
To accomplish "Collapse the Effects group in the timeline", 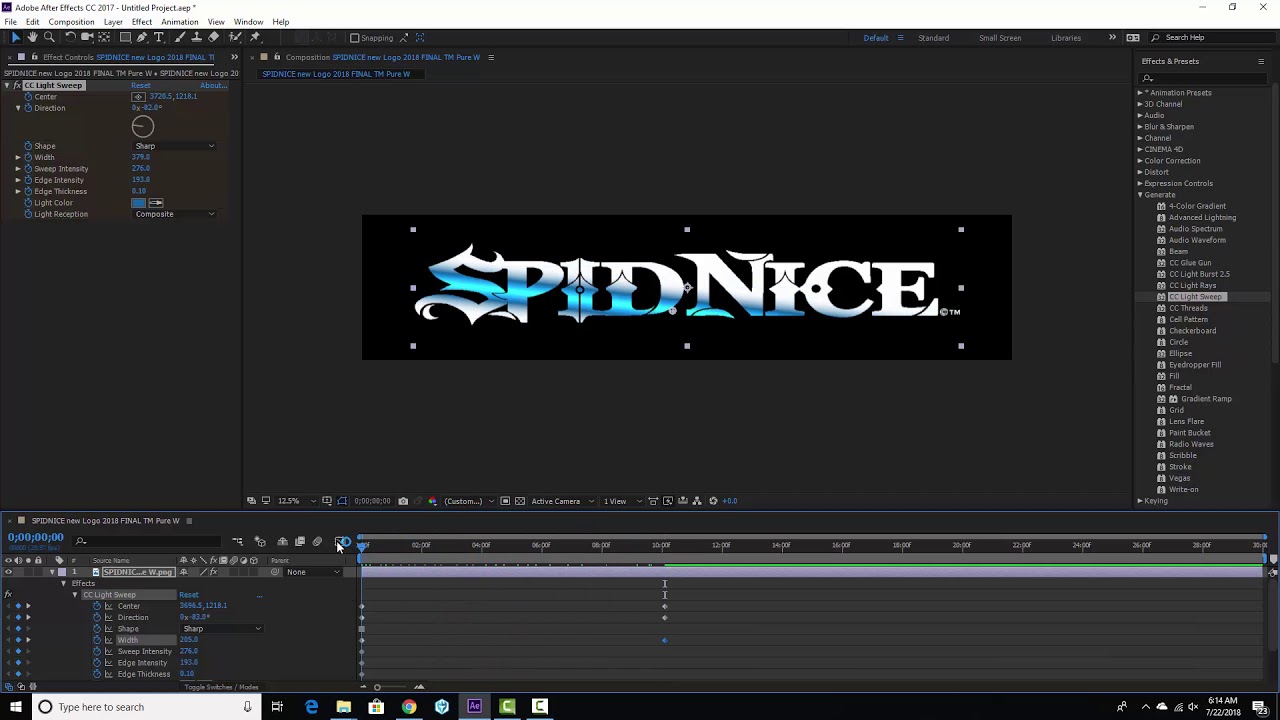I will [63, 583].
